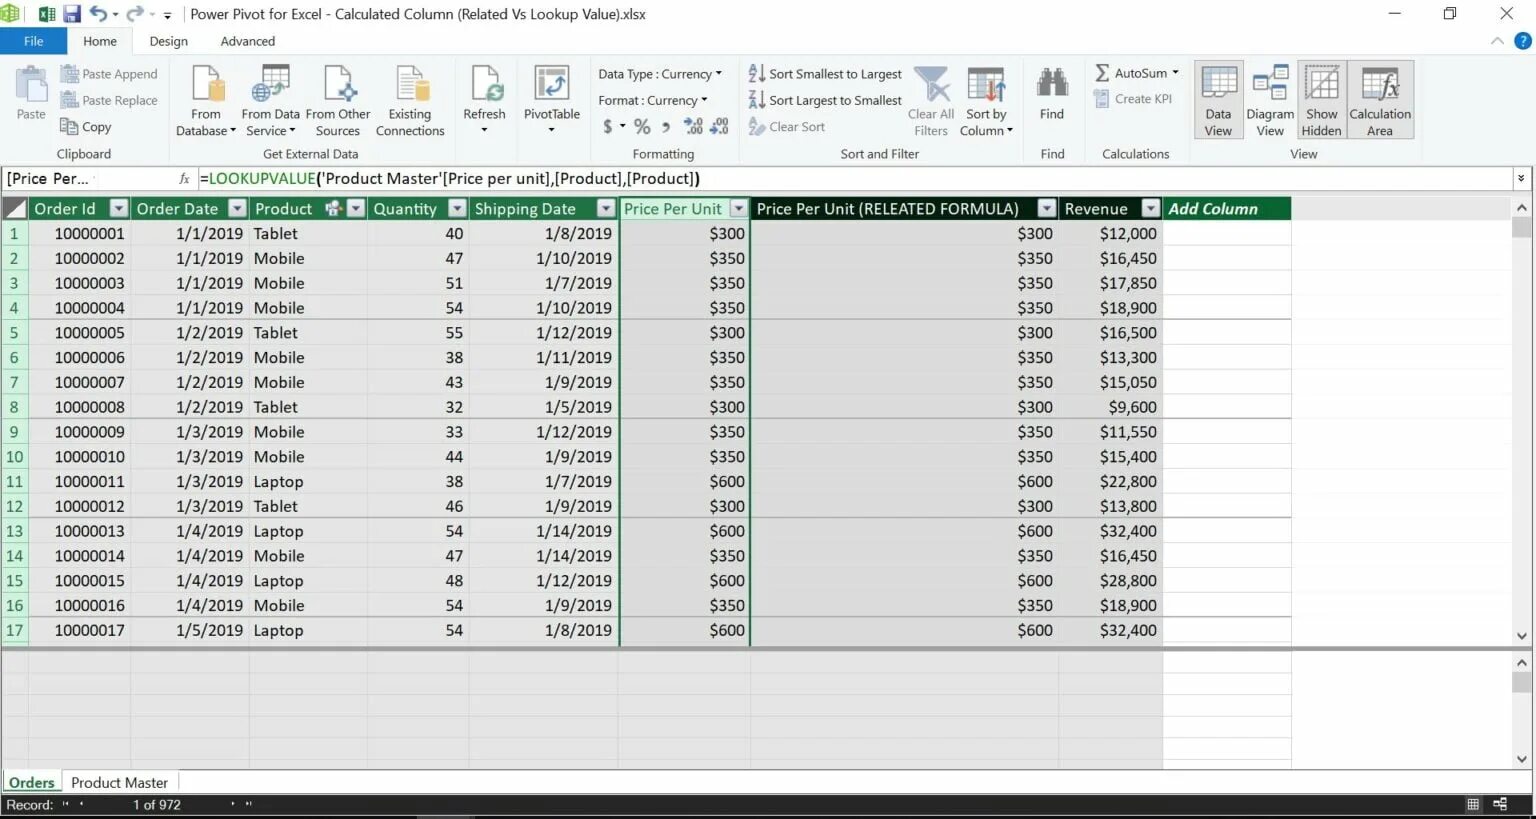Click the Refresh icon
1536x819 pixels.
click(485, 84)
